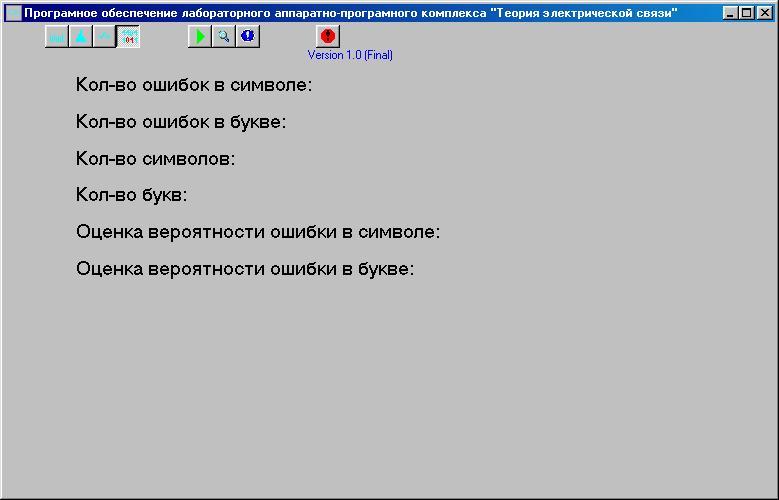
Task: Click the 'Кол-во букв:' label
Action: [132, 195]
